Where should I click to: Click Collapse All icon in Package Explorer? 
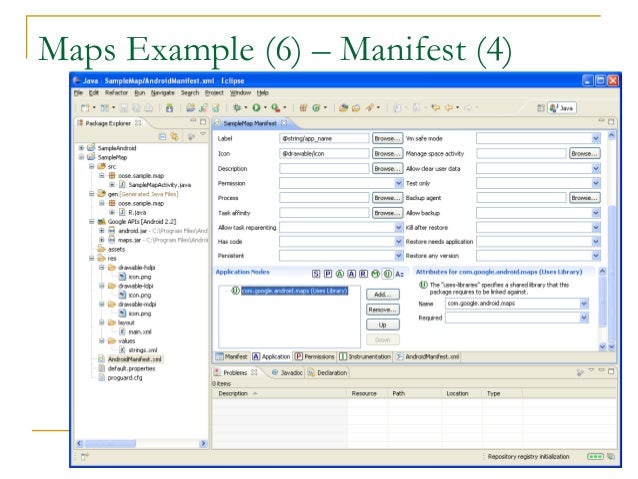click(162, 137)
